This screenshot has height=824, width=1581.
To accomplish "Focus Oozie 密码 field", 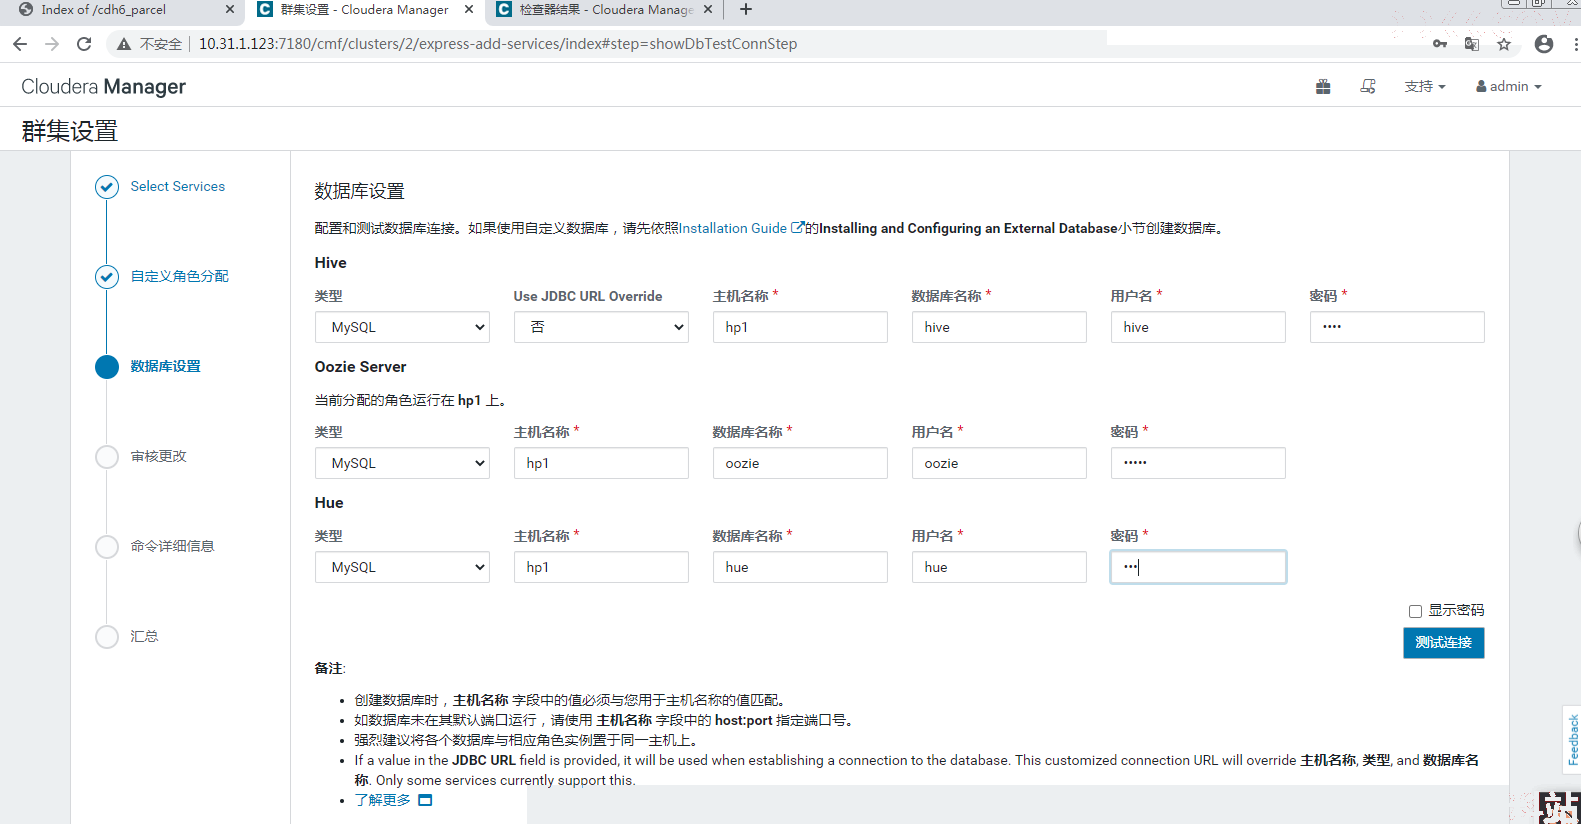I will [x=1198, y=463].
